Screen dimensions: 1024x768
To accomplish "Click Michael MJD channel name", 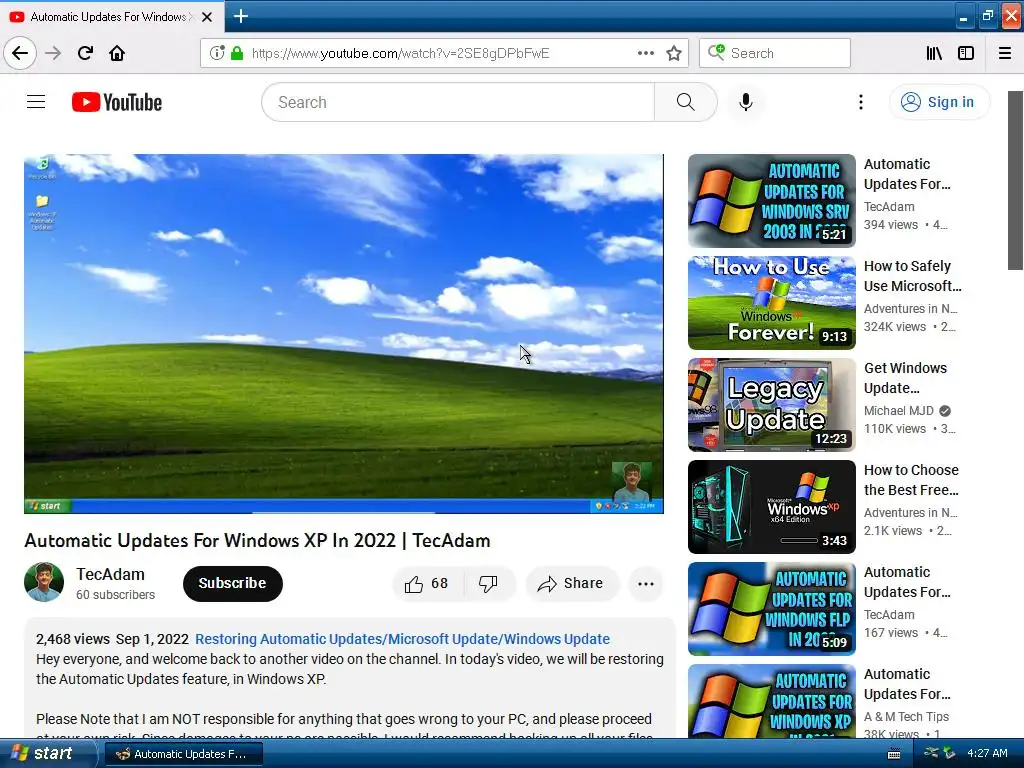I will 899,411.
